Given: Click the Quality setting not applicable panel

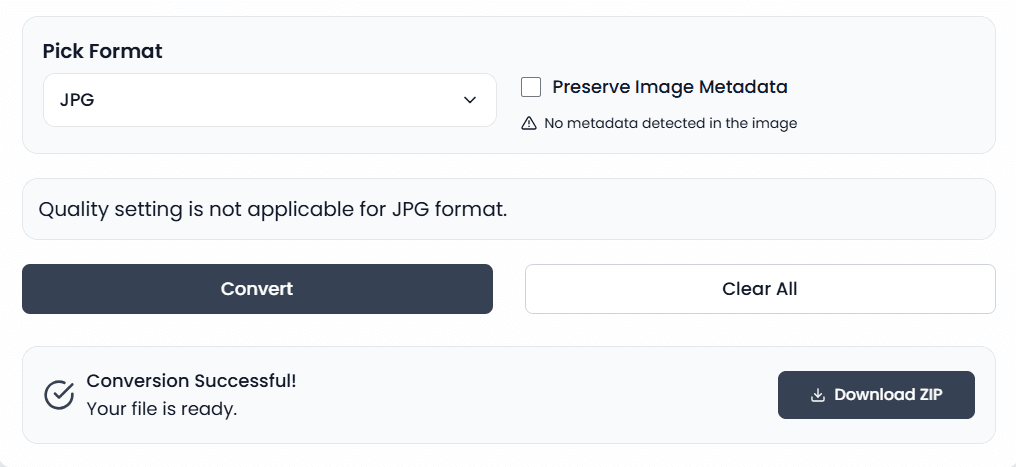Looking at the screenshot, I should (509, 209).
